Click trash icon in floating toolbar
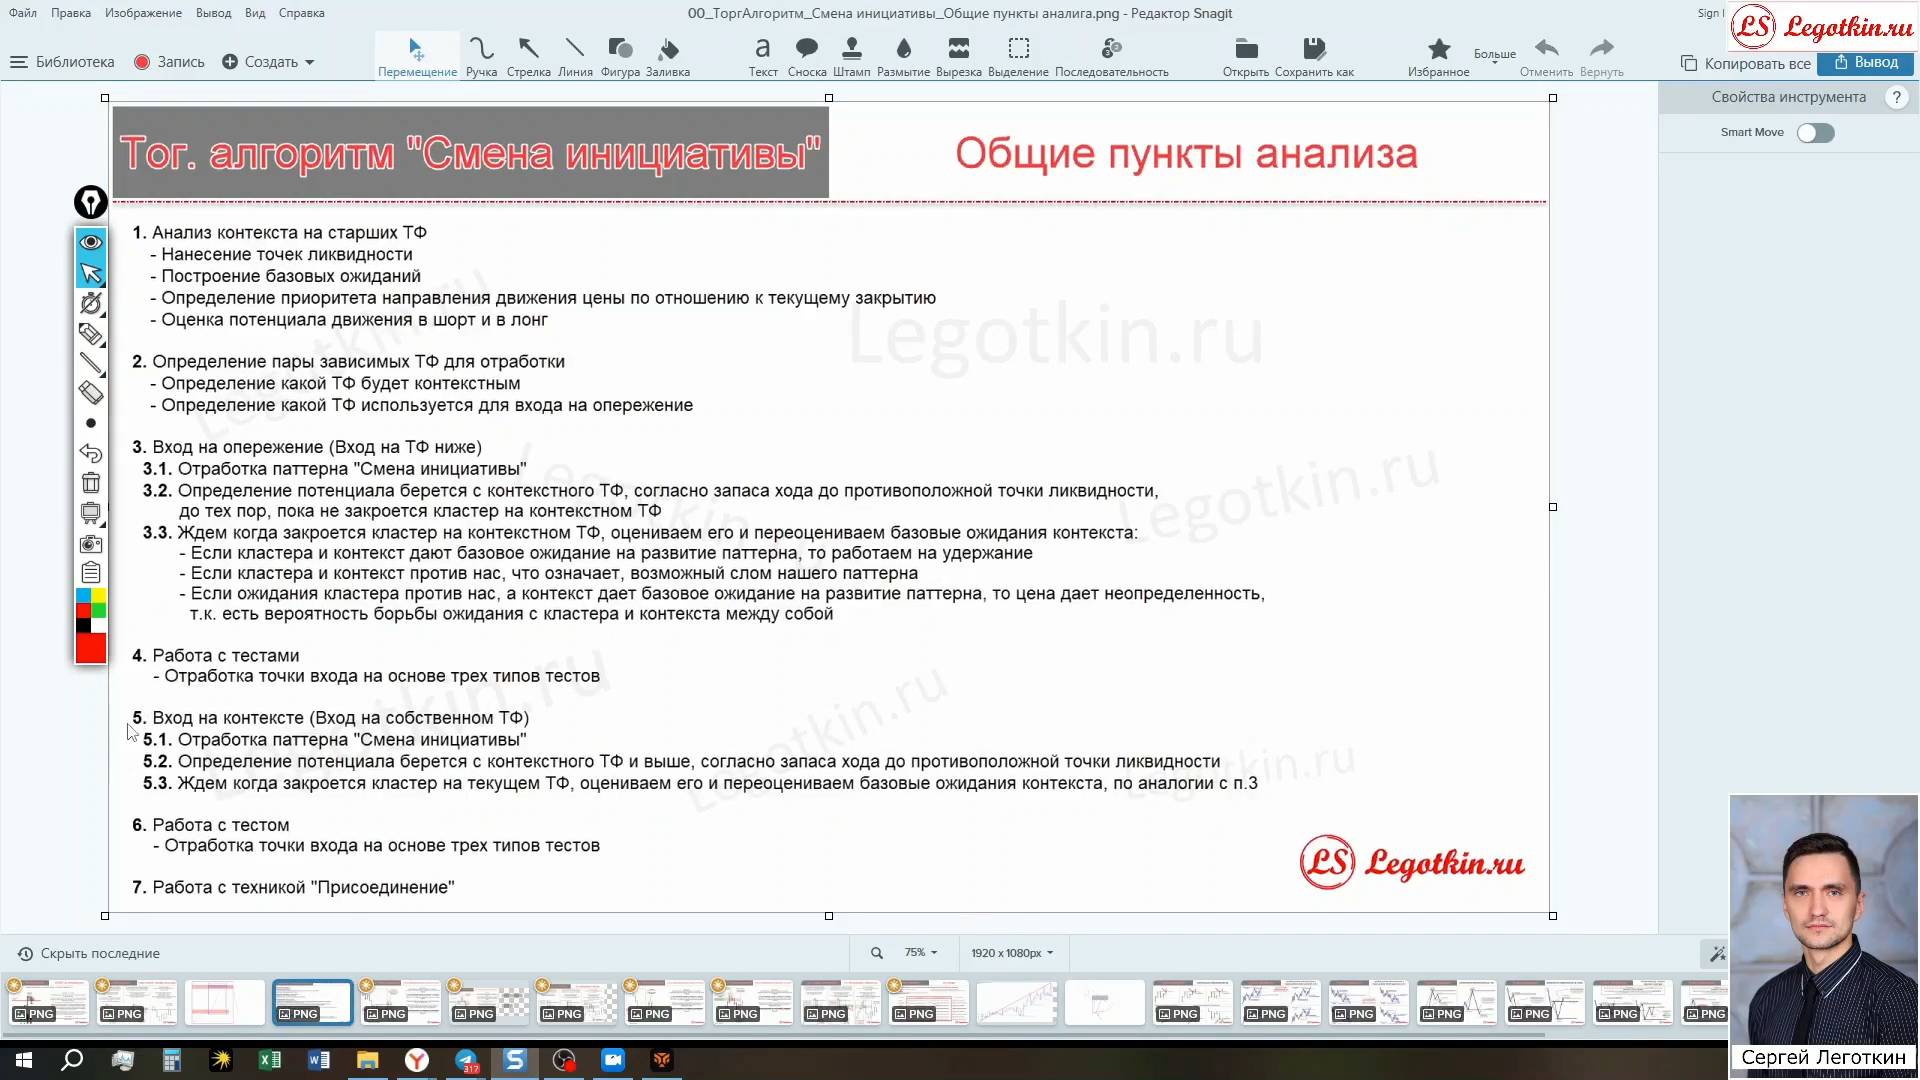Image resolution: width=1920 pixels, height=1080 pixels. [91, 483]
